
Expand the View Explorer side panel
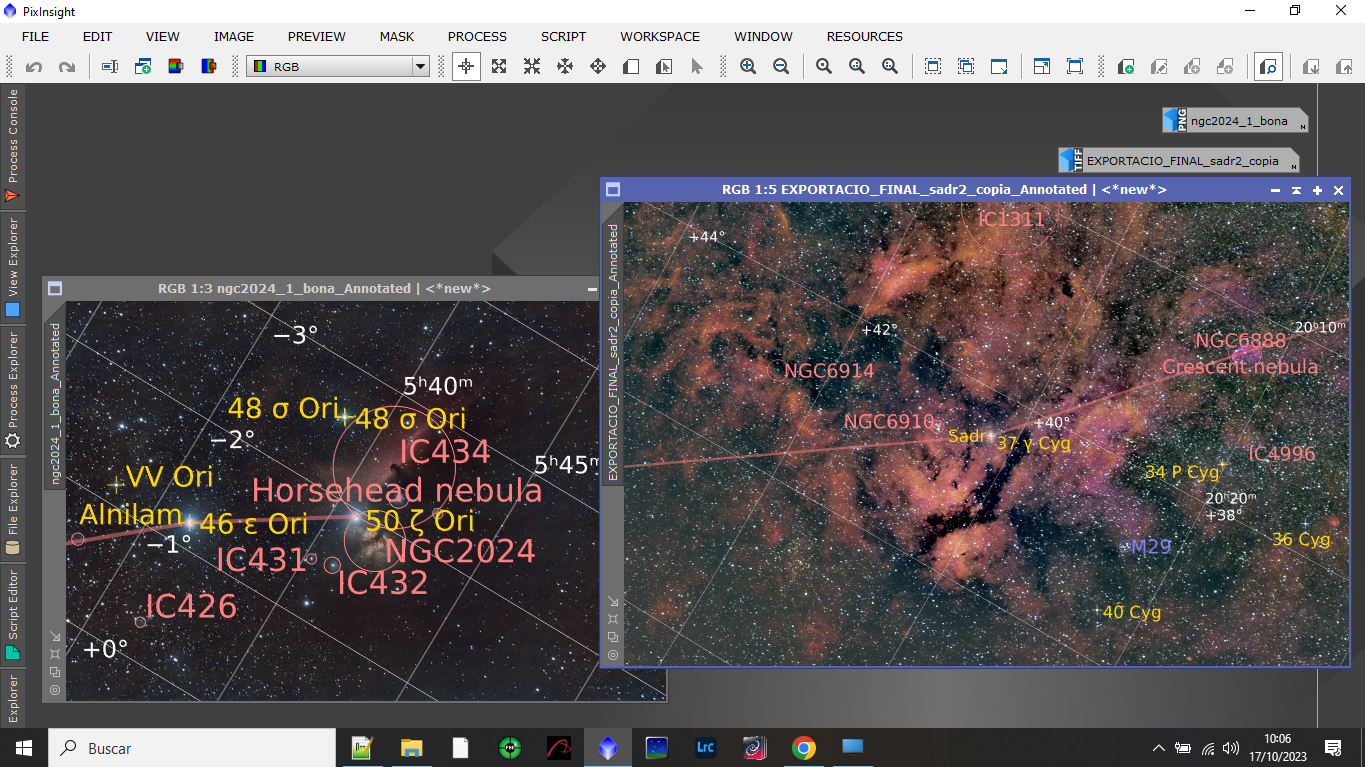(12, 269)
